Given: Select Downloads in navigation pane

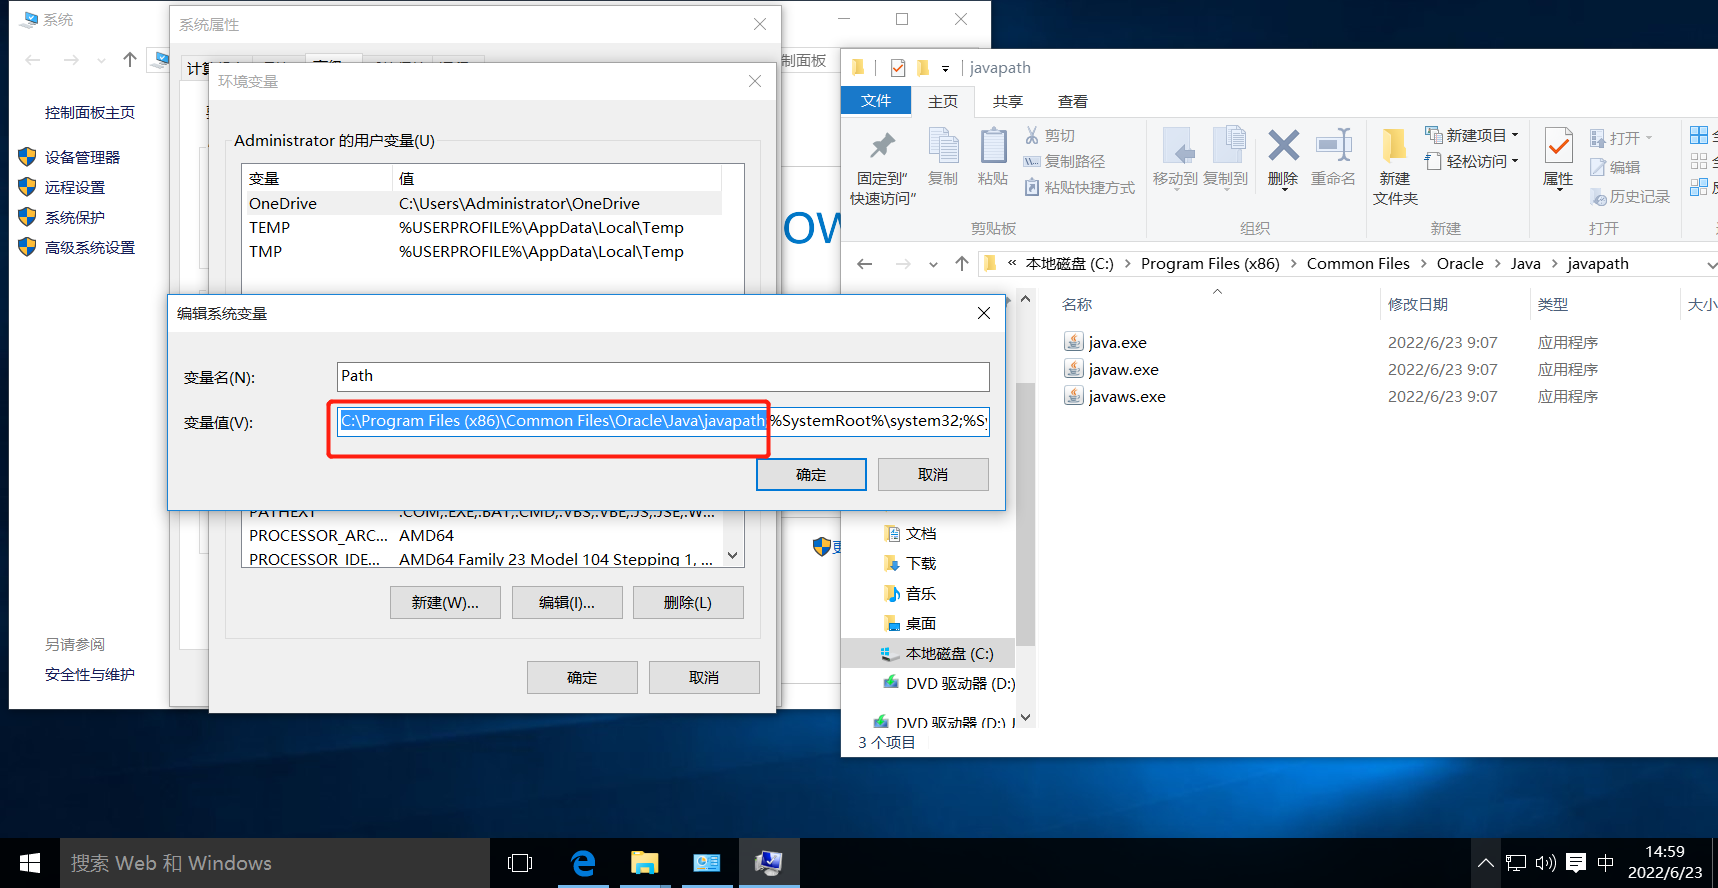Looking at the screenshot, I should [x=910, y=564].
